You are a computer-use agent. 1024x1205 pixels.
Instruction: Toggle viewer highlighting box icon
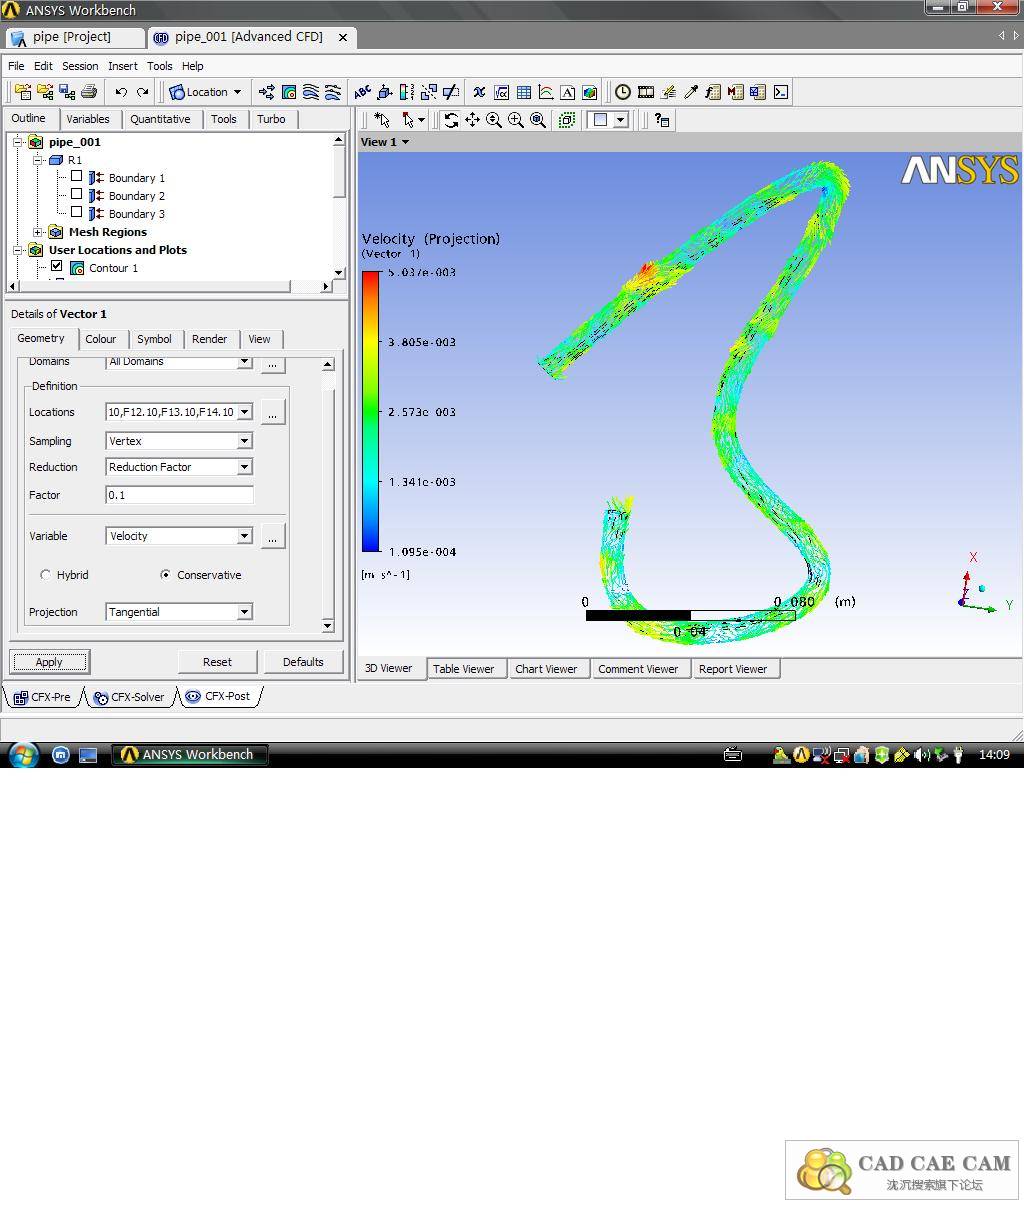coord(566,120)
